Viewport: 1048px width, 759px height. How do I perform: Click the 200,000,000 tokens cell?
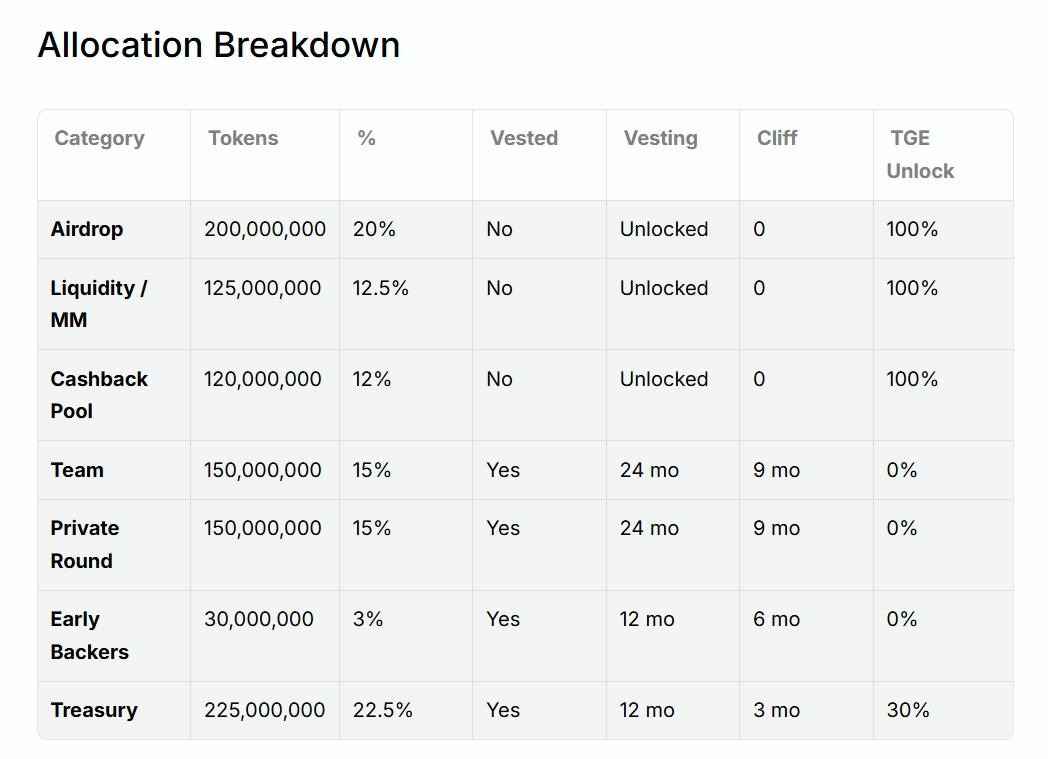pyautogui.click(x=265, y=229)
